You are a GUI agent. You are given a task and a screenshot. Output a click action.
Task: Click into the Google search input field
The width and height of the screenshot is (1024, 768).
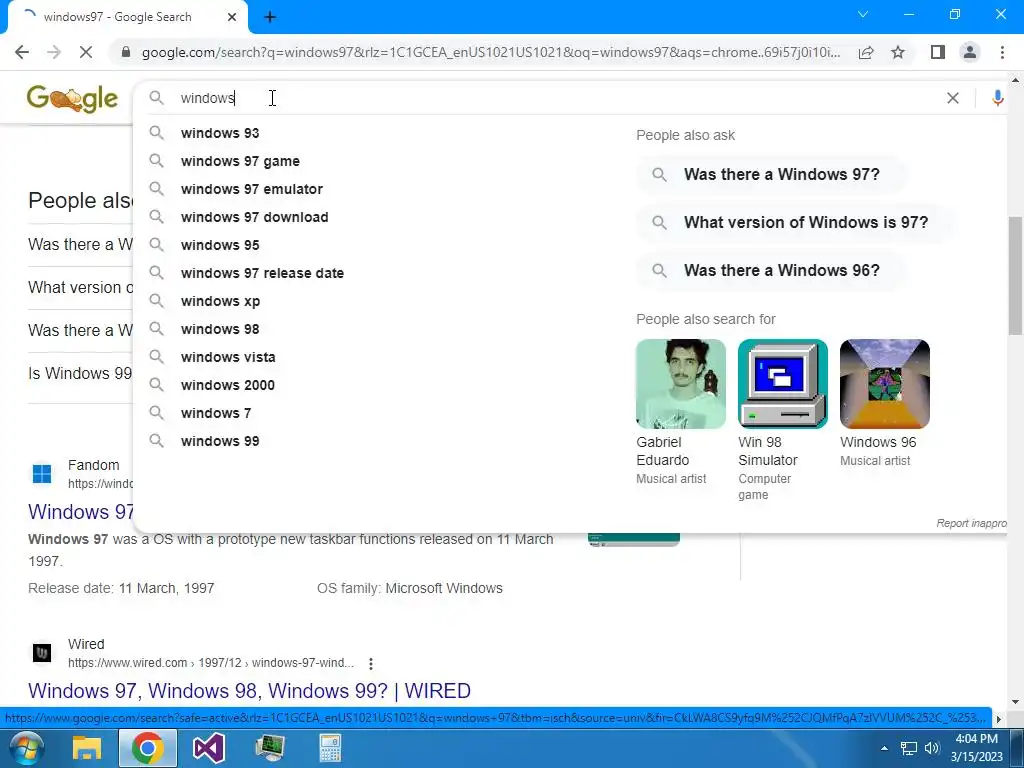(555, 98)
